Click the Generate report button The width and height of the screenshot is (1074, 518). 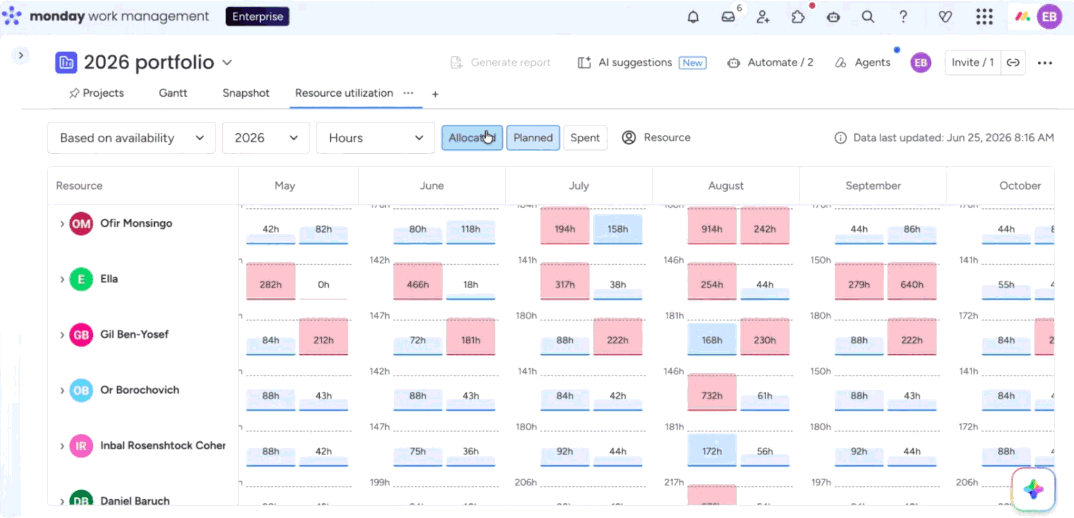pyautogui.click(x=501, y=62)
